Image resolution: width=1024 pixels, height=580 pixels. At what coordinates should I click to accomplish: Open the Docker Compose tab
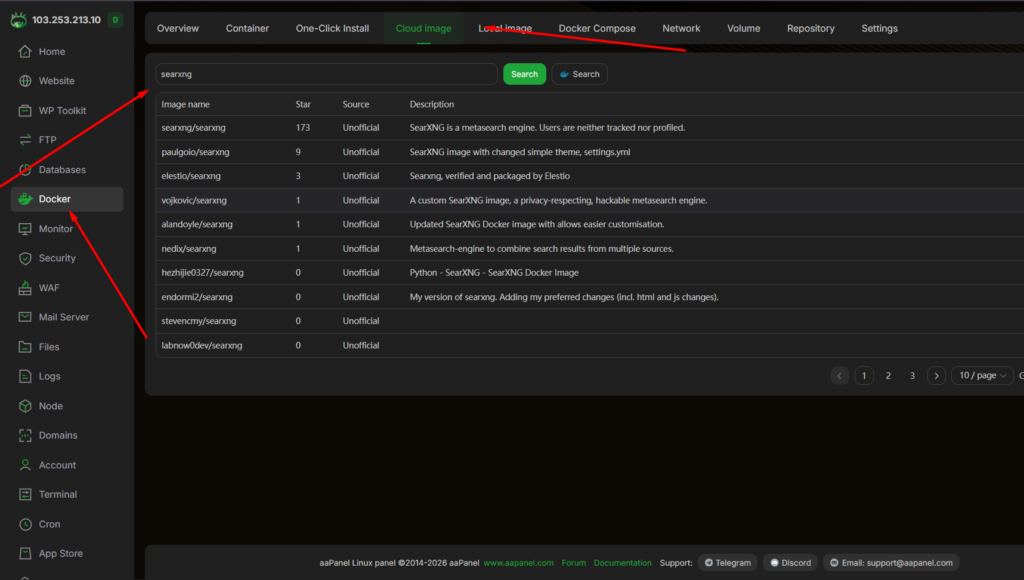click(597, 28)
